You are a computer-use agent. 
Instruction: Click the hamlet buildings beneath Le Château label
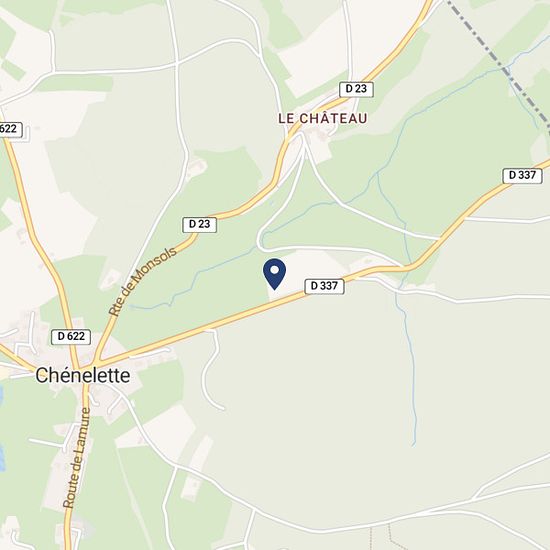click(317, 142)
